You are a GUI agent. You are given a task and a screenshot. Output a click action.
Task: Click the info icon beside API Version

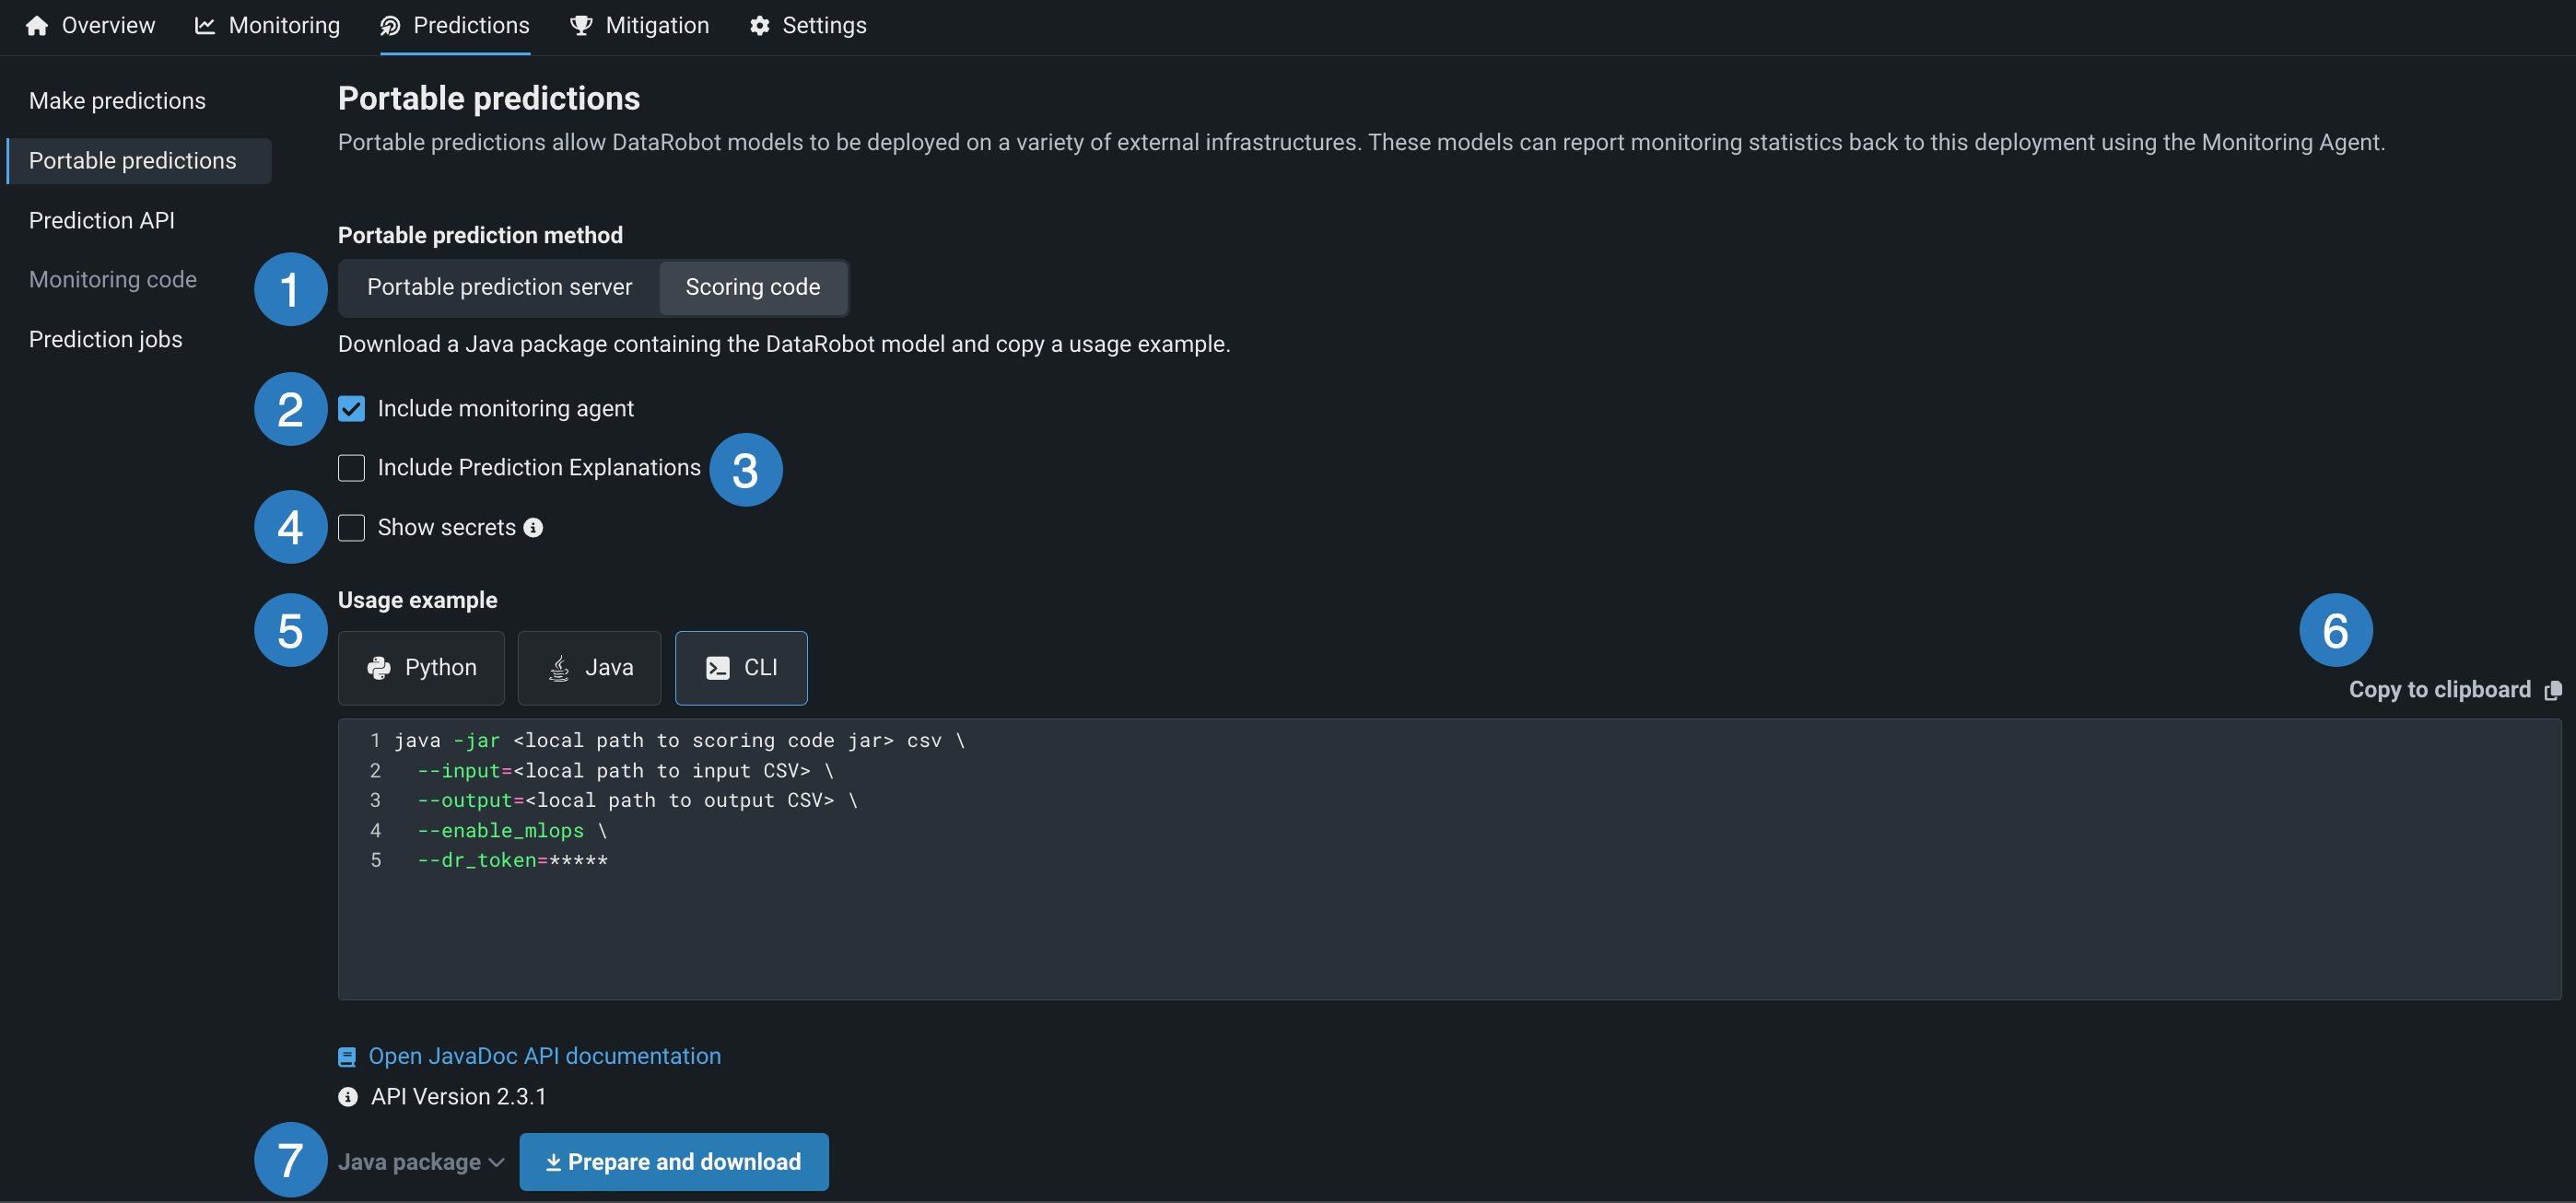click(348, 1097)
